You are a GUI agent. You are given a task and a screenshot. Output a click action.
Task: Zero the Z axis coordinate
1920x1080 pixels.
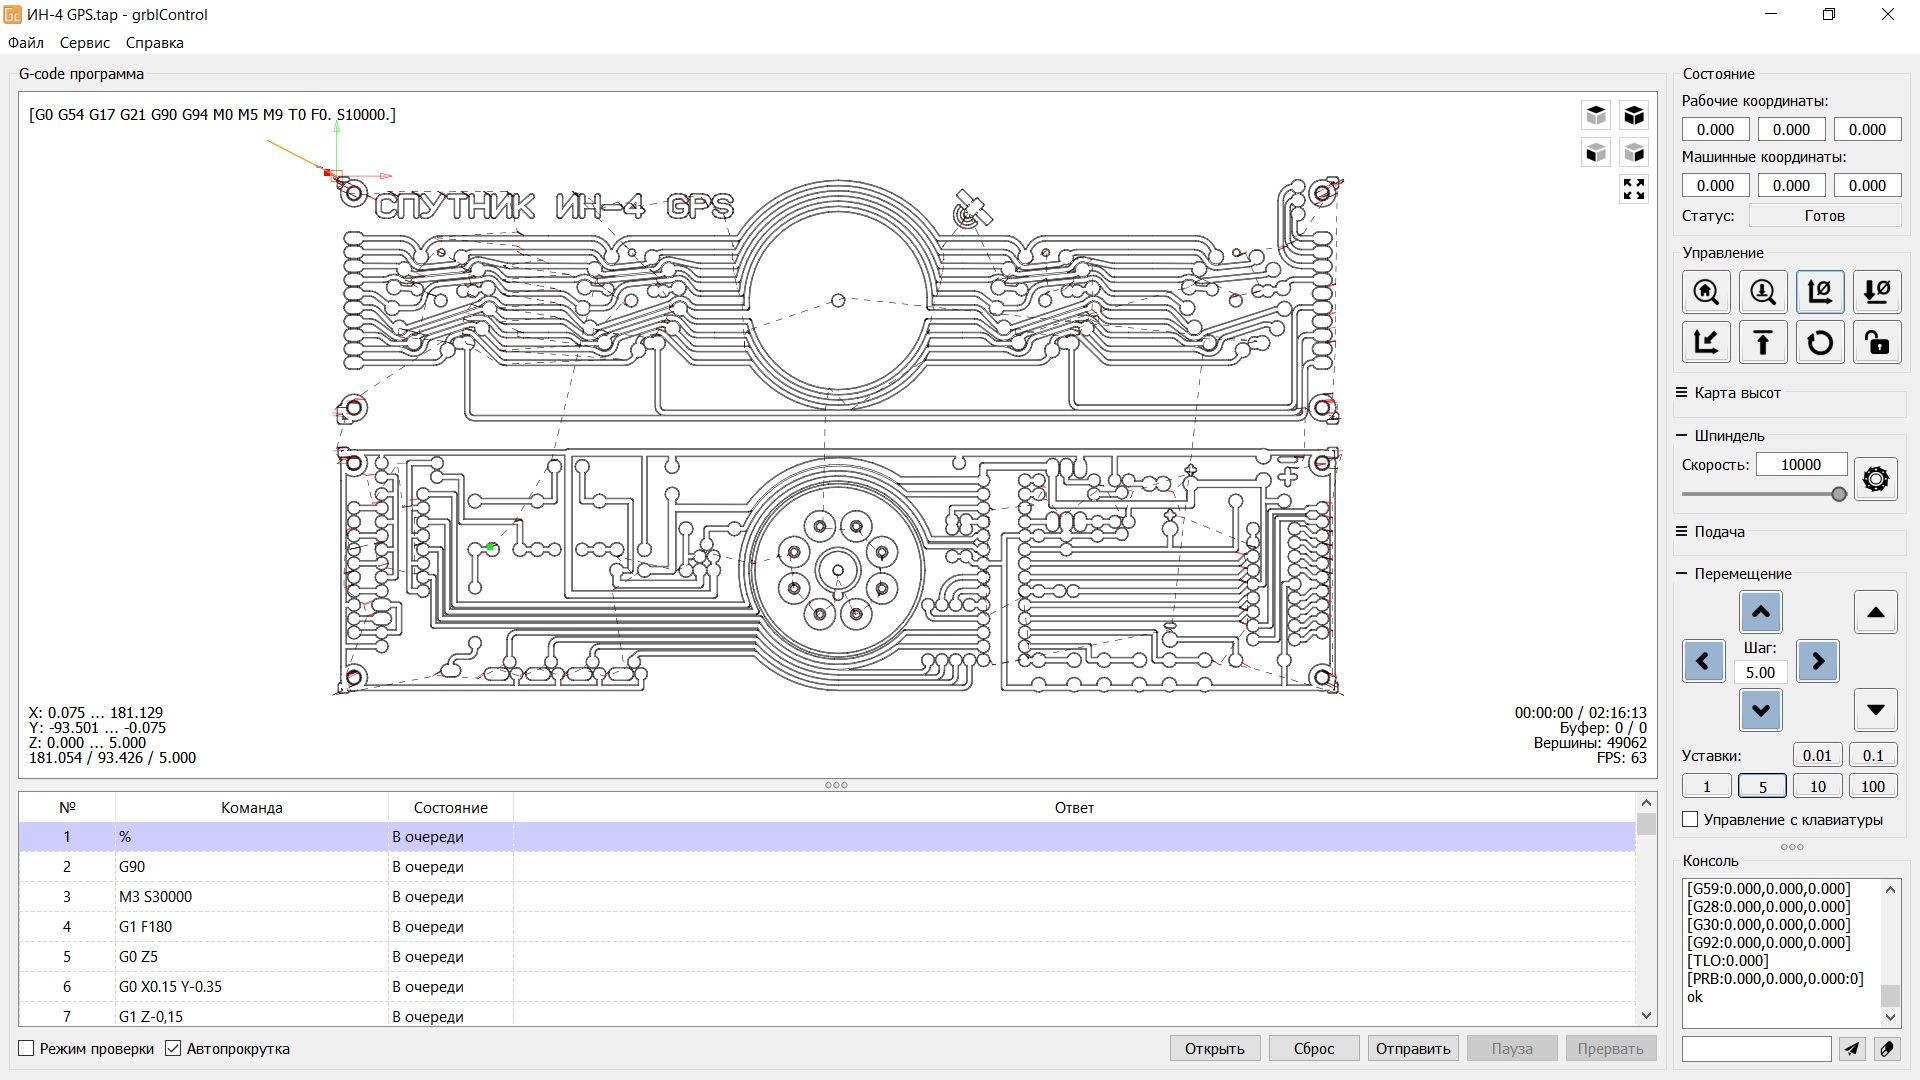(1877, 292)
